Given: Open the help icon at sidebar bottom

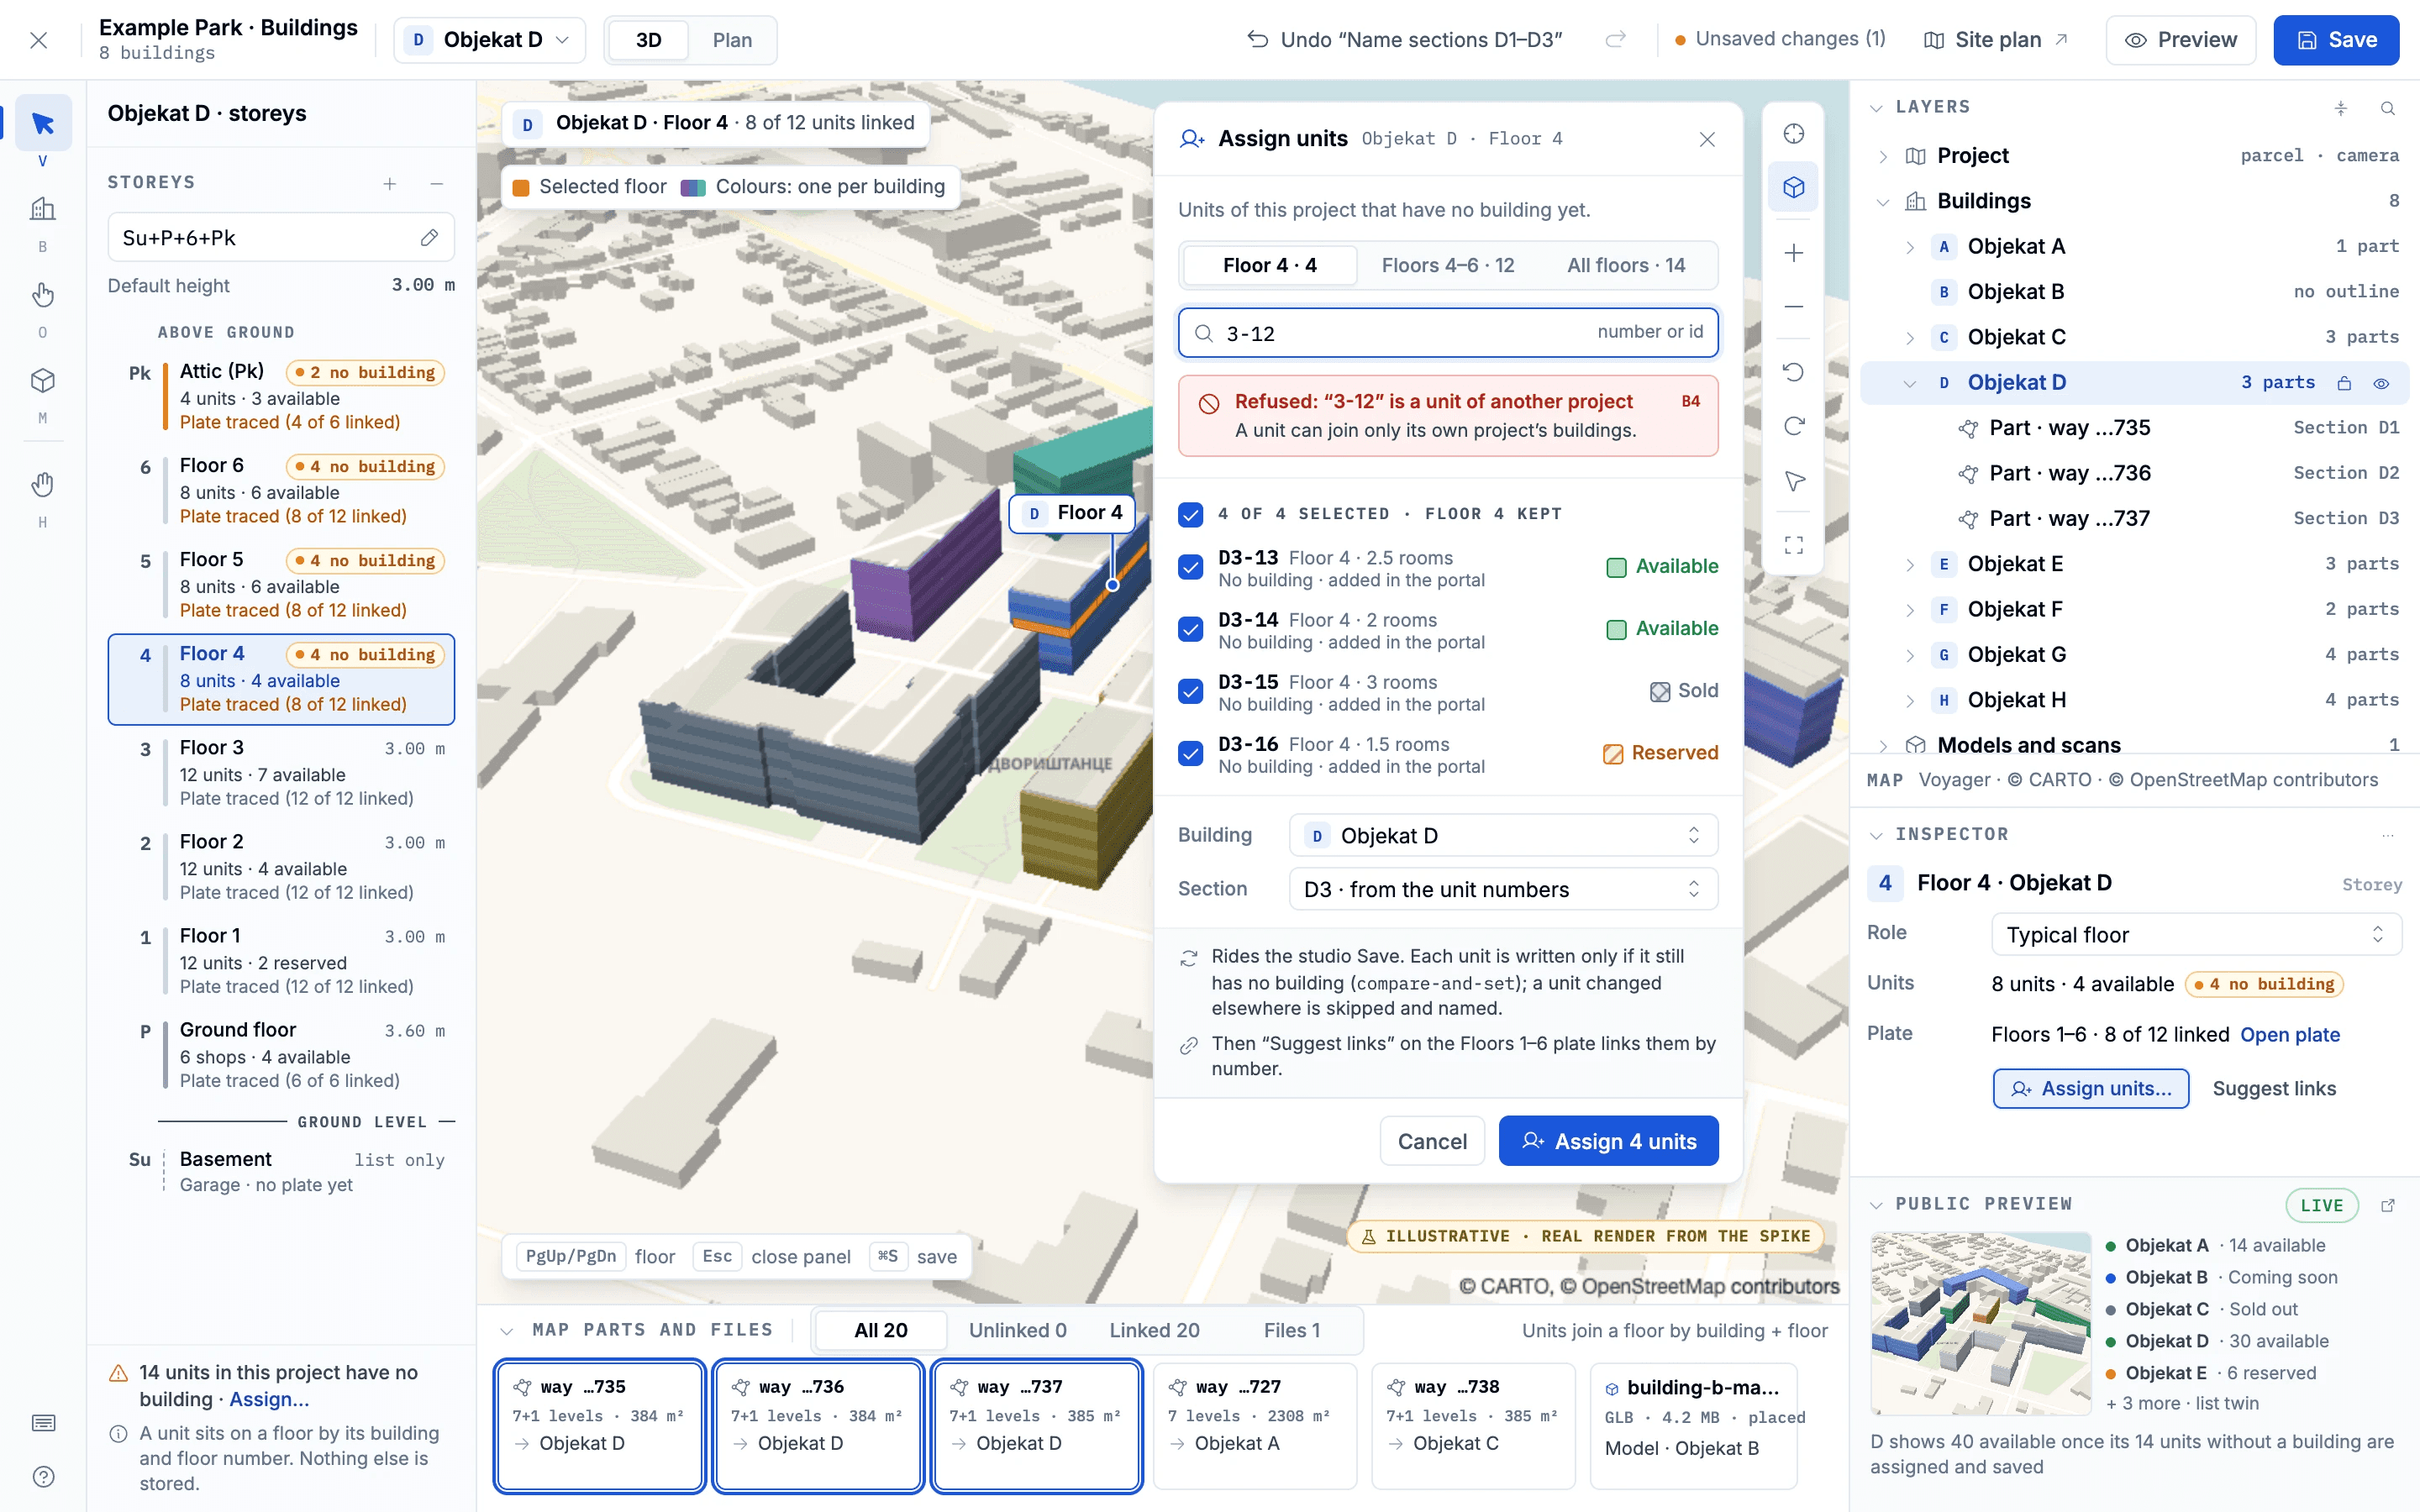Looking at the screenshot, I should click(43, 1476).
